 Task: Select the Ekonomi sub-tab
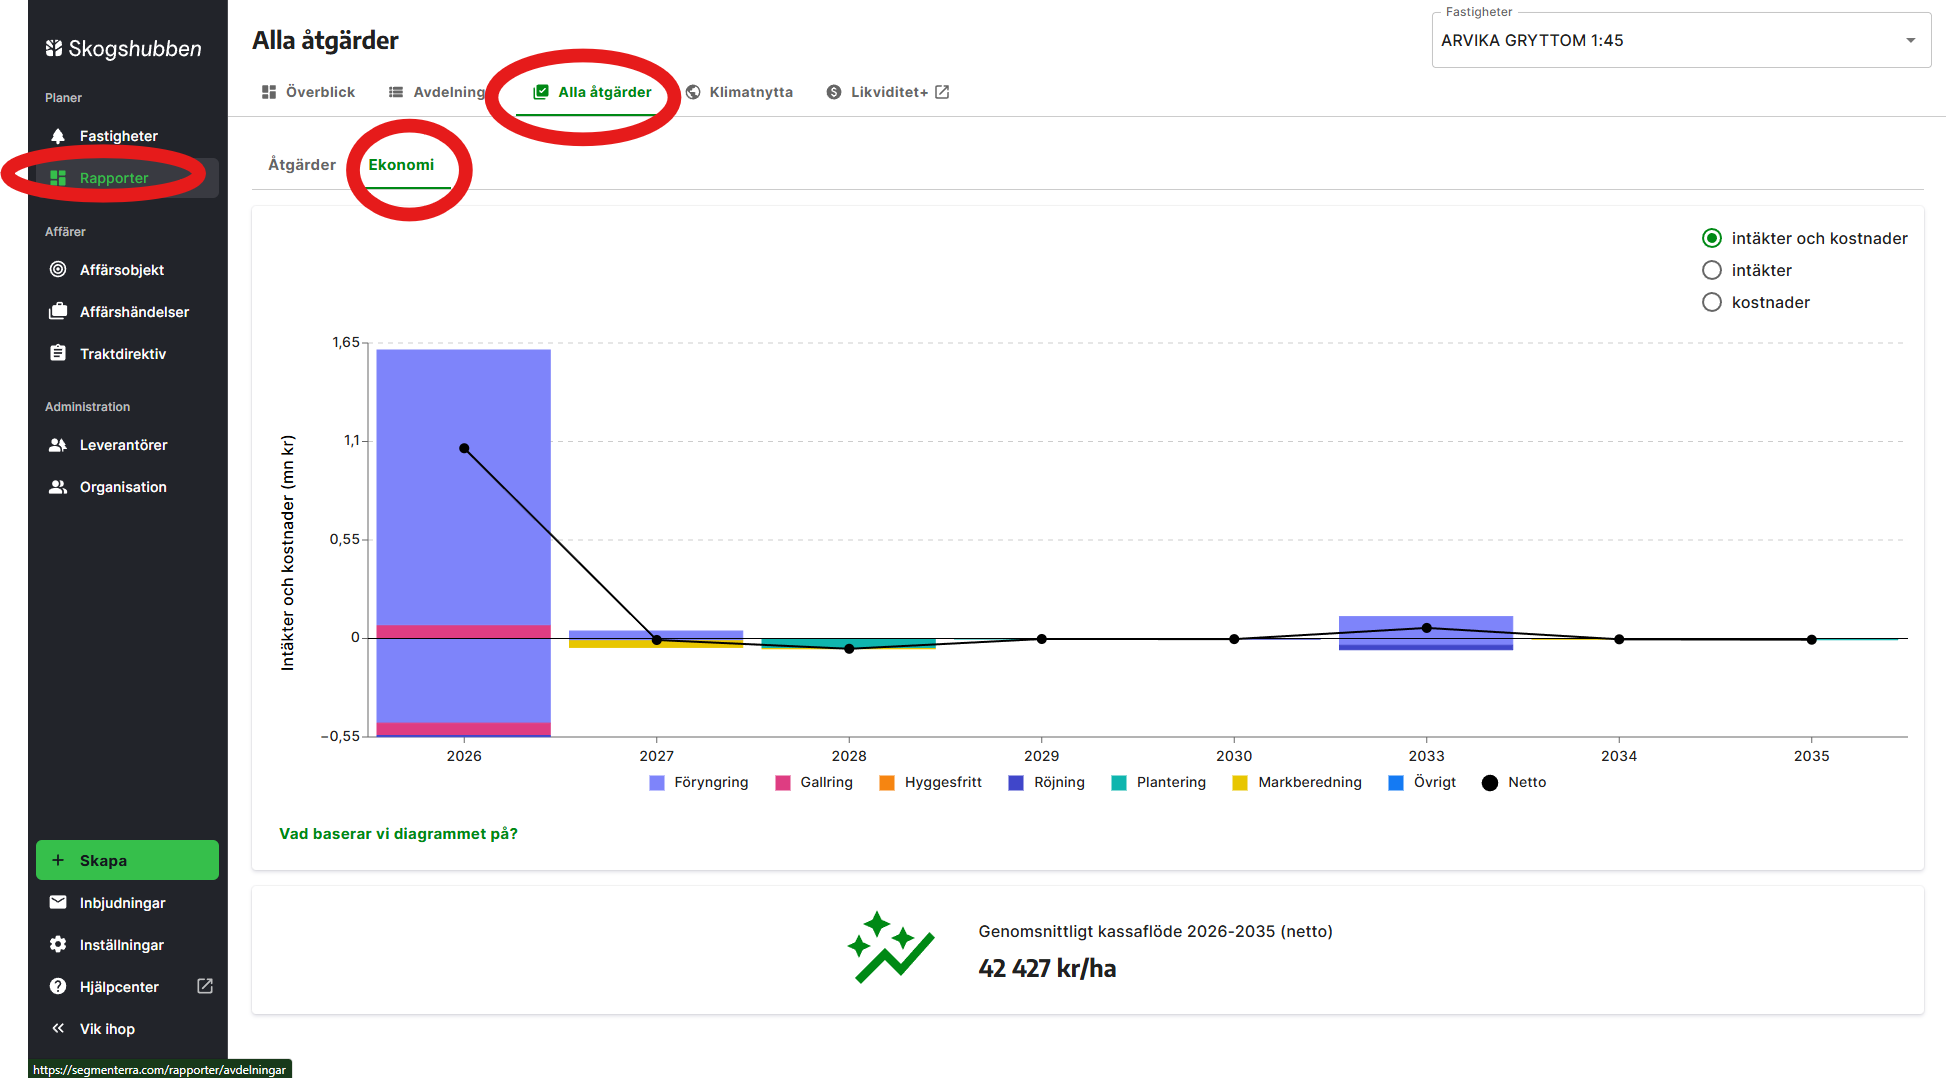coord(401,165)
